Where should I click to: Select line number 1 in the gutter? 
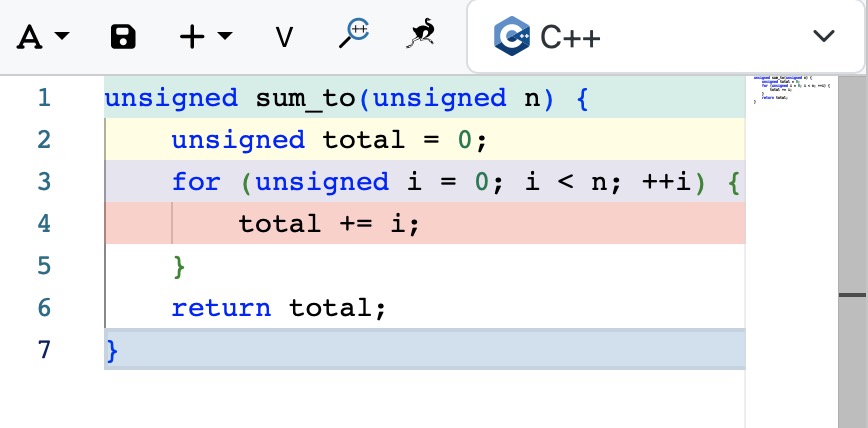coord(44,98)
